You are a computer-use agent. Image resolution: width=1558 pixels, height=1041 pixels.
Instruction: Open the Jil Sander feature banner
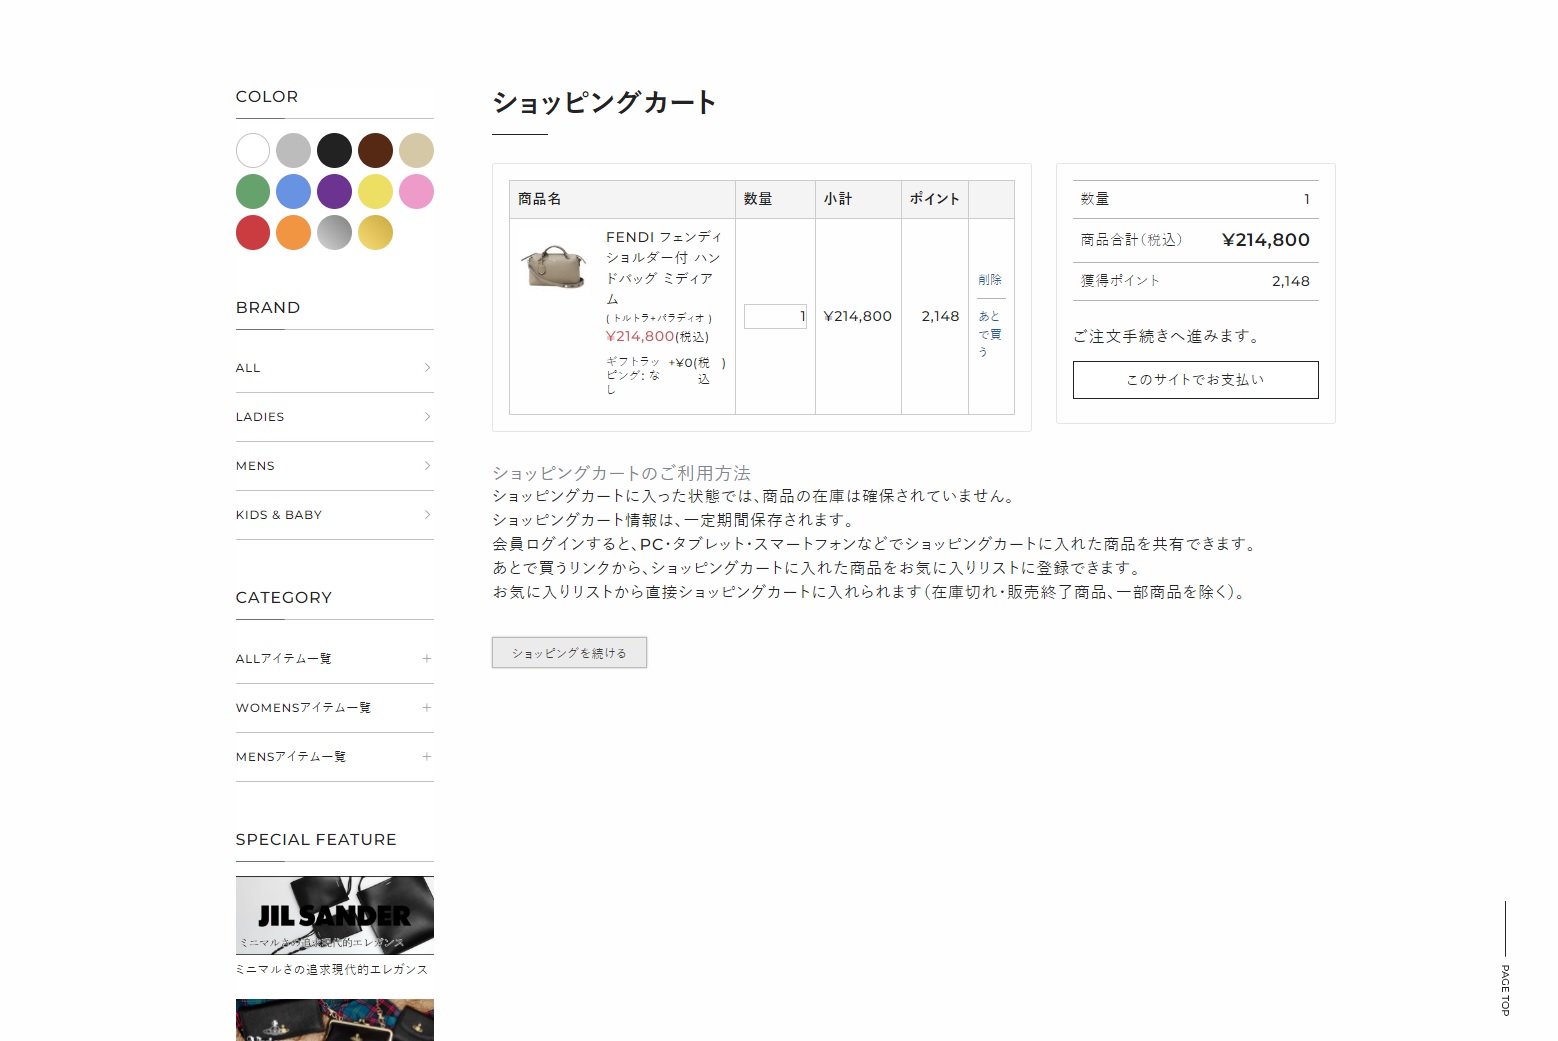coord(334,915)
